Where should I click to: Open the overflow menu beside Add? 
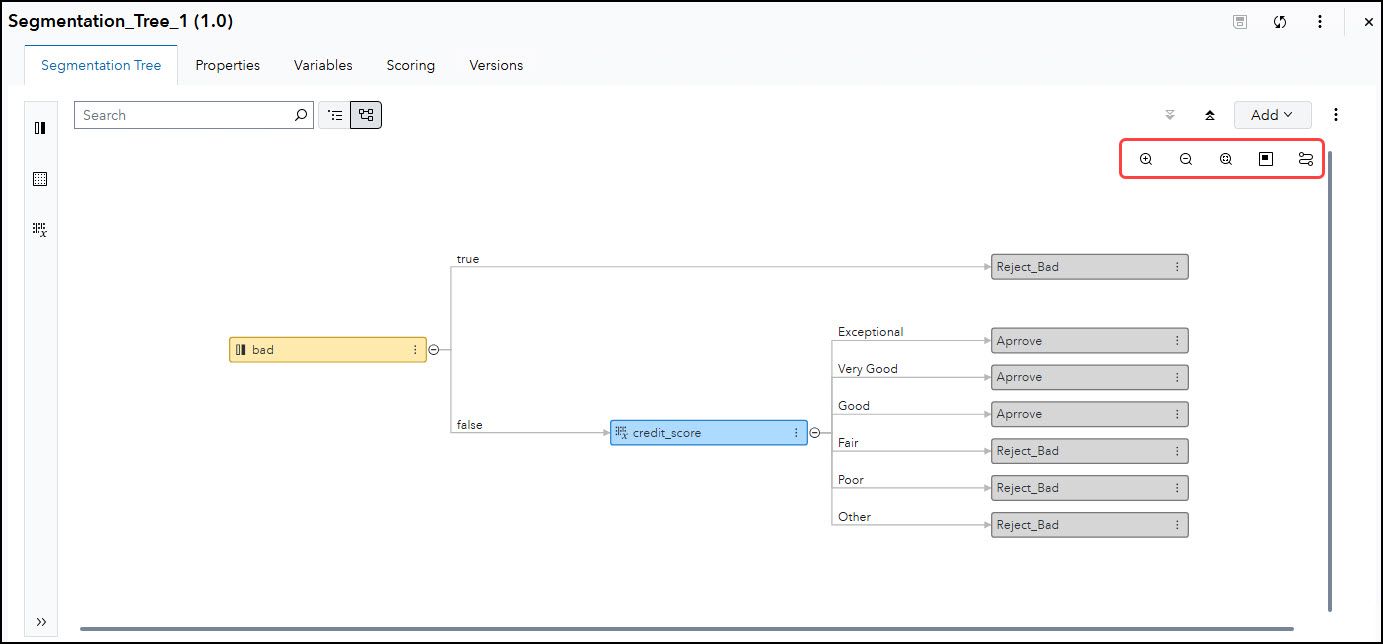1336,114
